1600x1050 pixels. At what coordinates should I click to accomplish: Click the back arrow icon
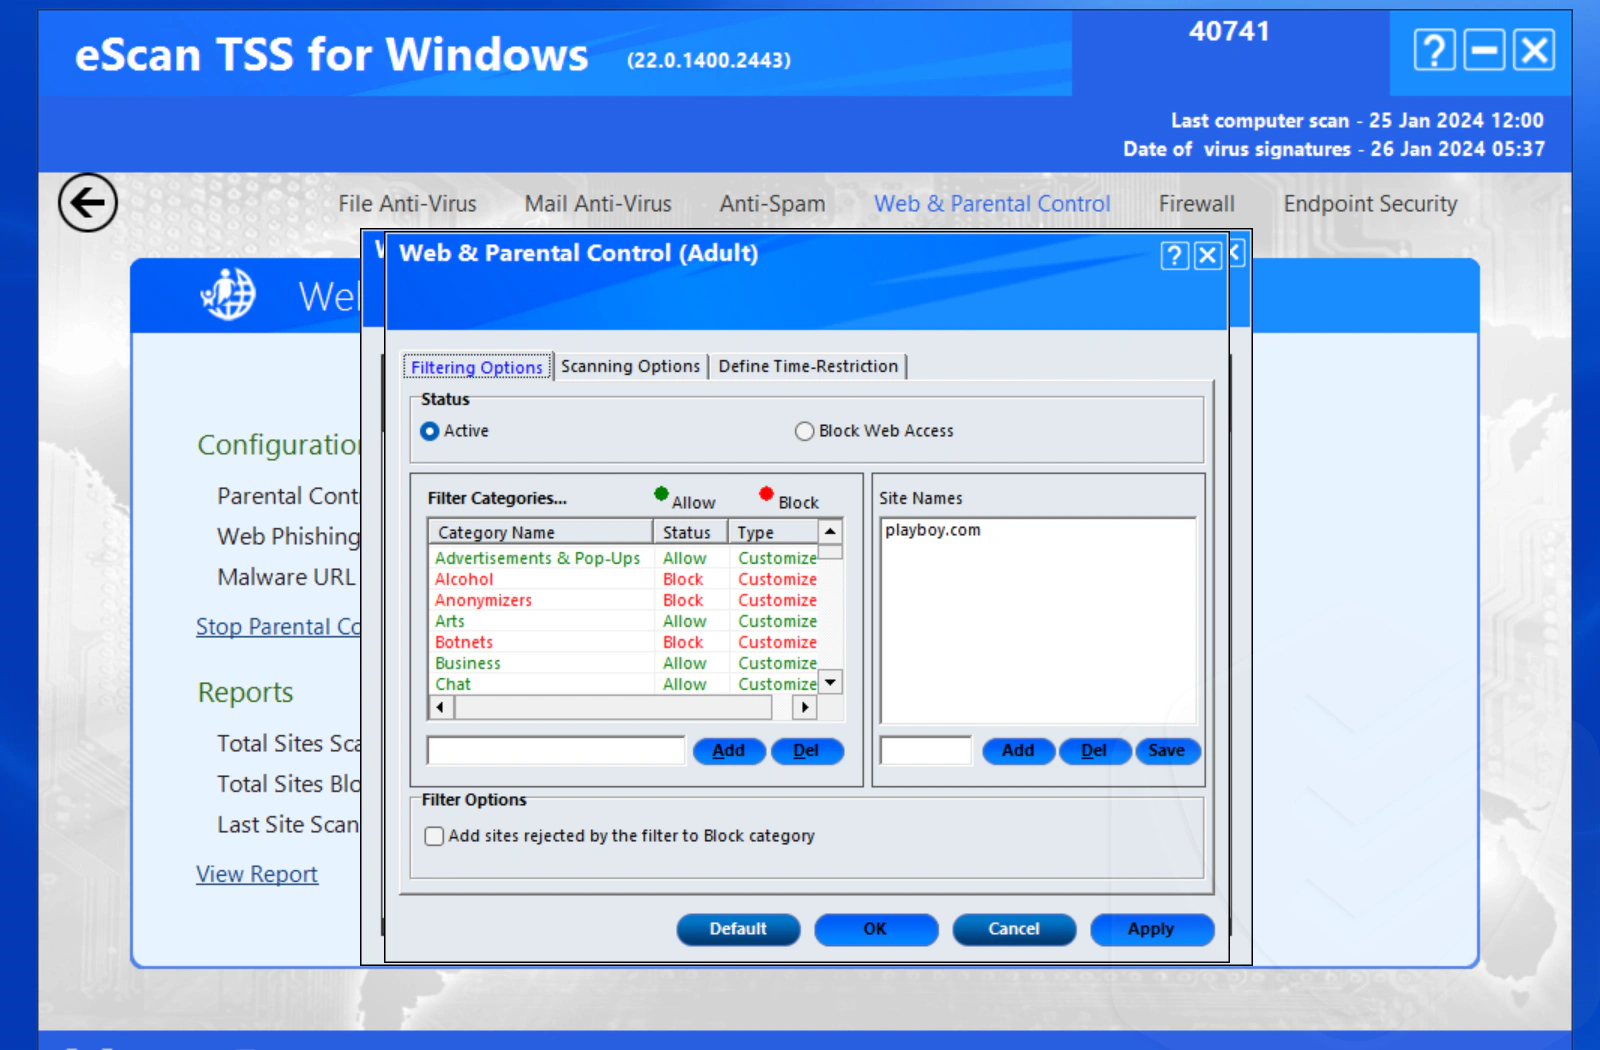pos(88,203)
